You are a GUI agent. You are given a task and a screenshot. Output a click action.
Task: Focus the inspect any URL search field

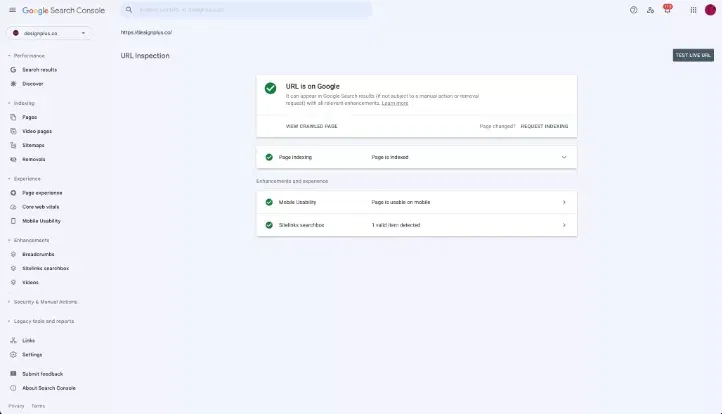point(246,10)
